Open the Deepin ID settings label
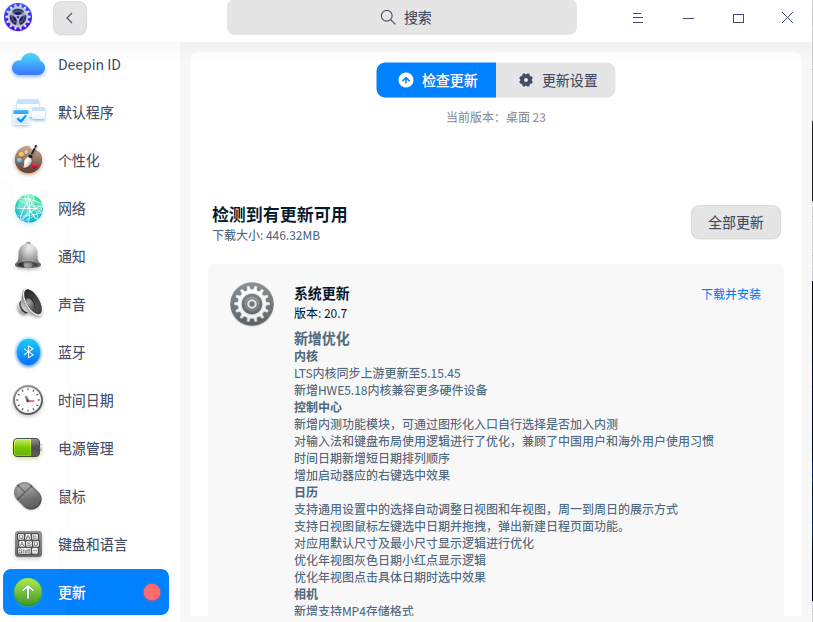The image size is (813, 622). pos(89,65)
